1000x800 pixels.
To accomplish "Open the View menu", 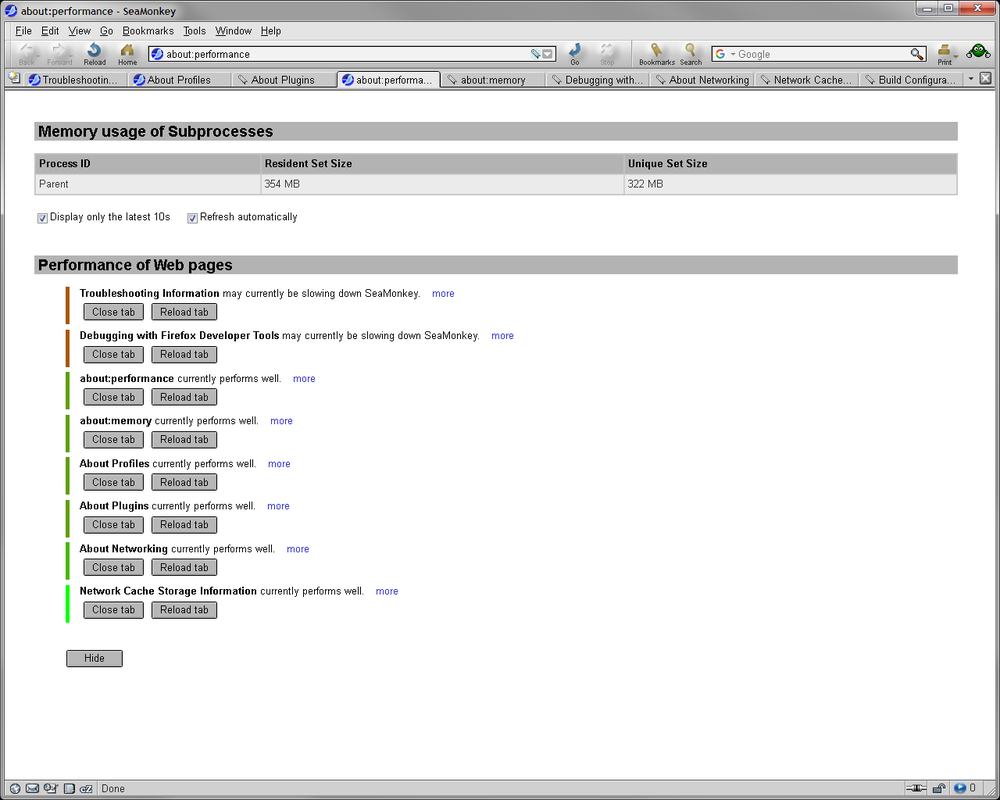I will [x=79, y=31].
